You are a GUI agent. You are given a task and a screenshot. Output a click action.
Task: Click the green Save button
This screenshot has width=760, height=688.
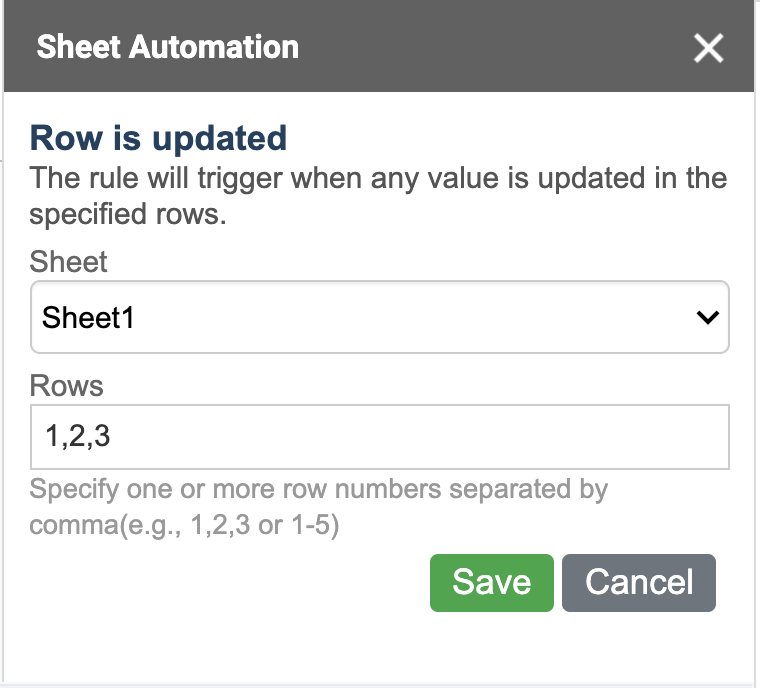[x=491, y=583]
